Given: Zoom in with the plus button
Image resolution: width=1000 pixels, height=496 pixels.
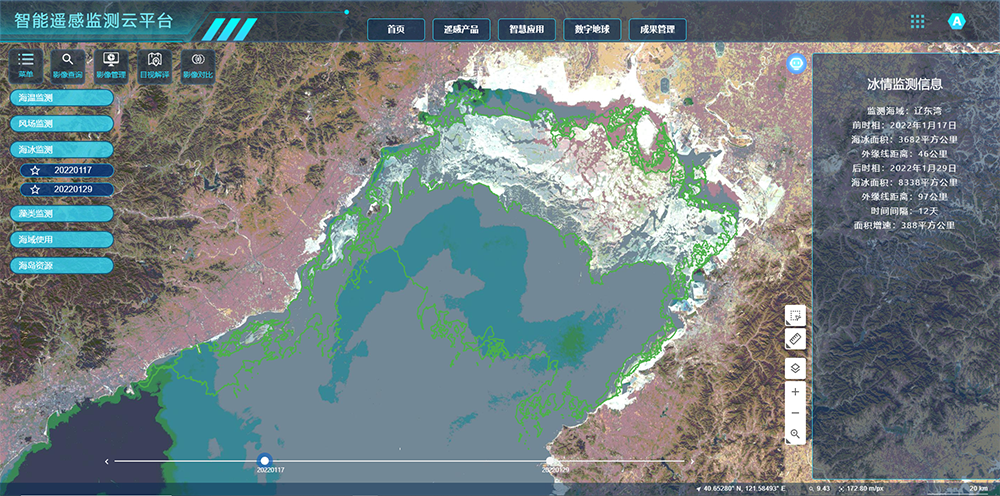Looking at the screenshot, I should pyautogui.click(x=795, y=393).
